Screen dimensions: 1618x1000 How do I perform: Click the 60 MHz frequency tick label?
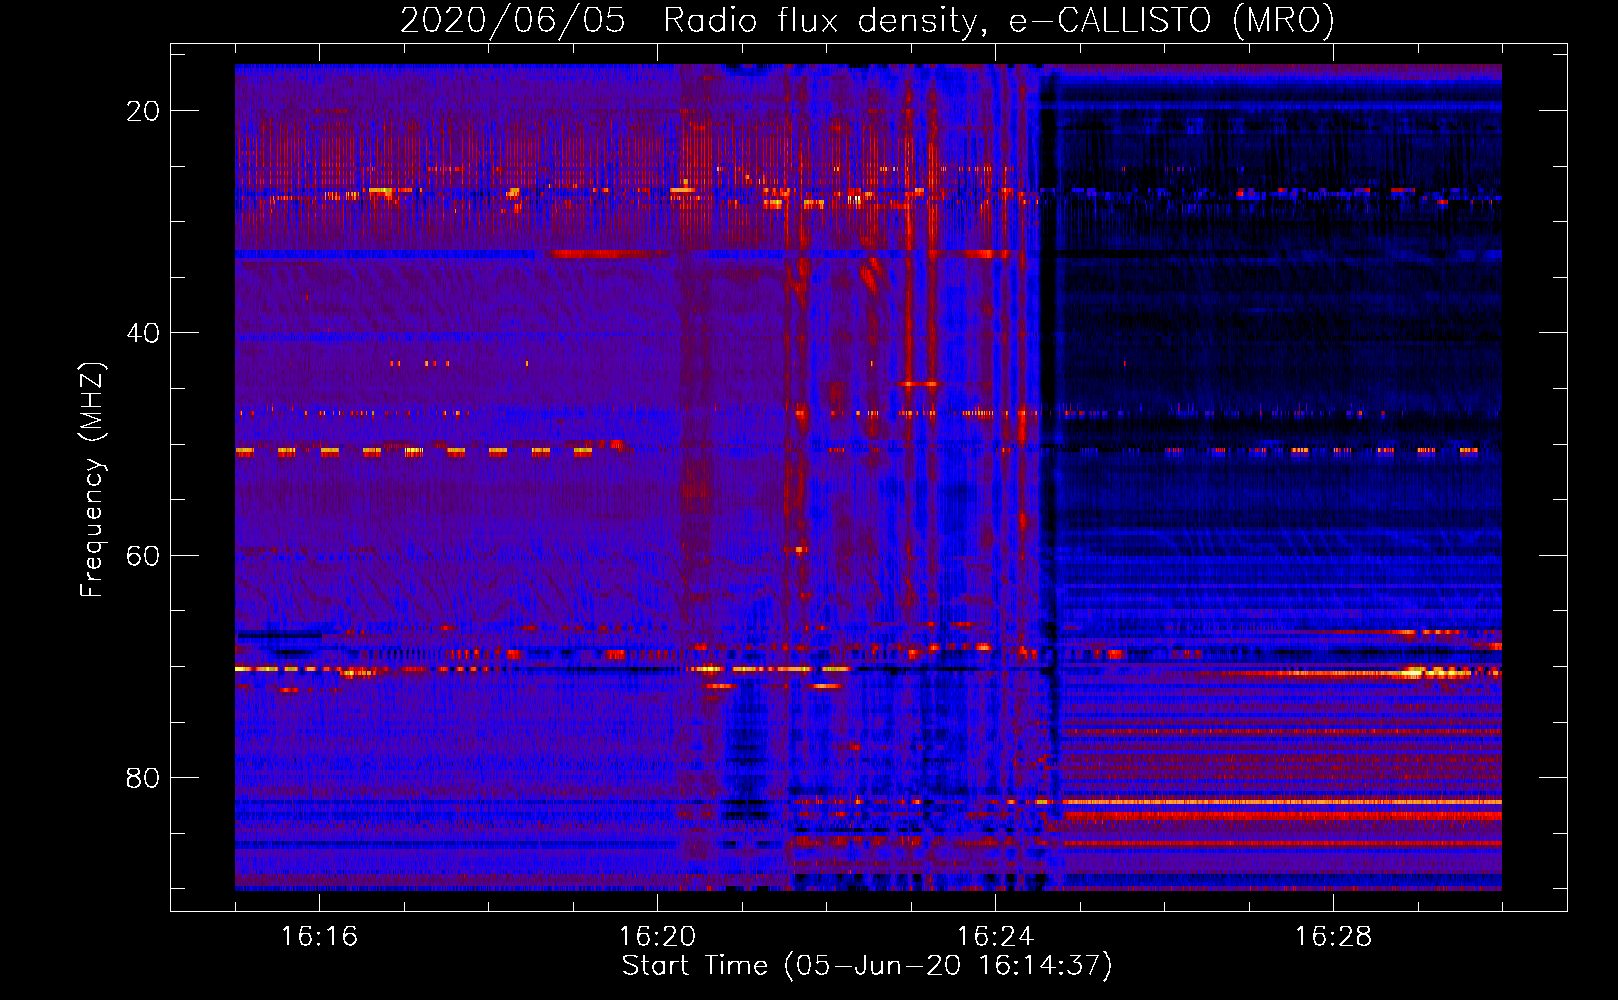coord(143,555)
